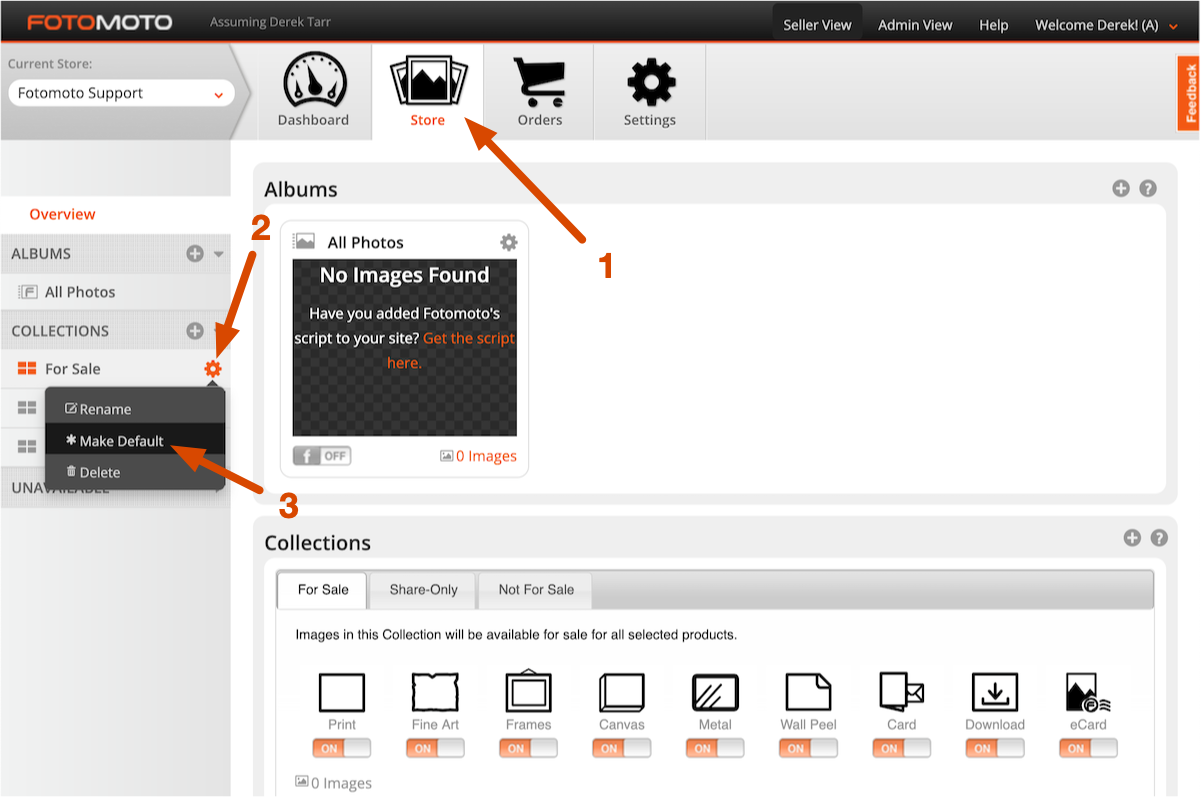Open help icon in Albums panel header
Image resolution: width=1201 pixels, height=797 pixels.
tap(1148, 188)
